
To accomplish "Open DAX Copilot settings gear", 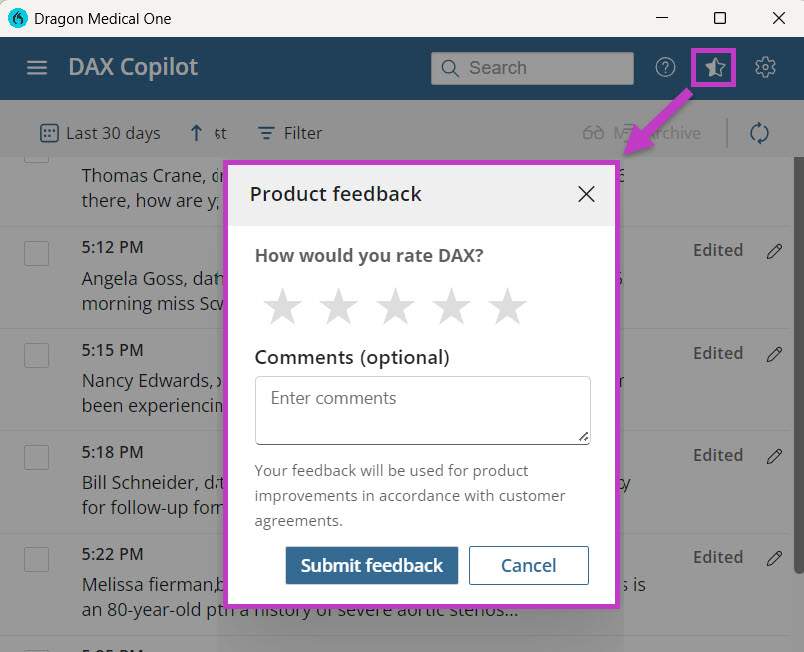I will point(765,67).
